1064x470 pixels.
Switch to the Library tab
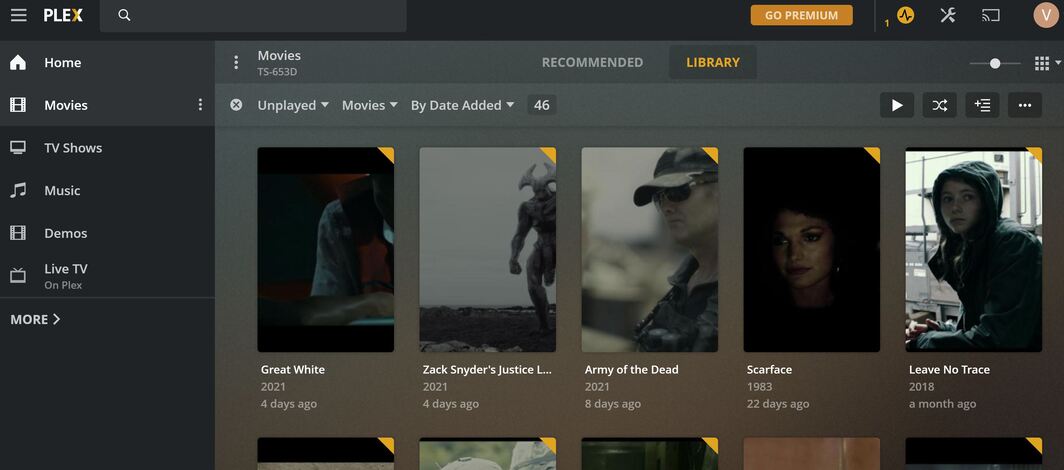(712, 62)
